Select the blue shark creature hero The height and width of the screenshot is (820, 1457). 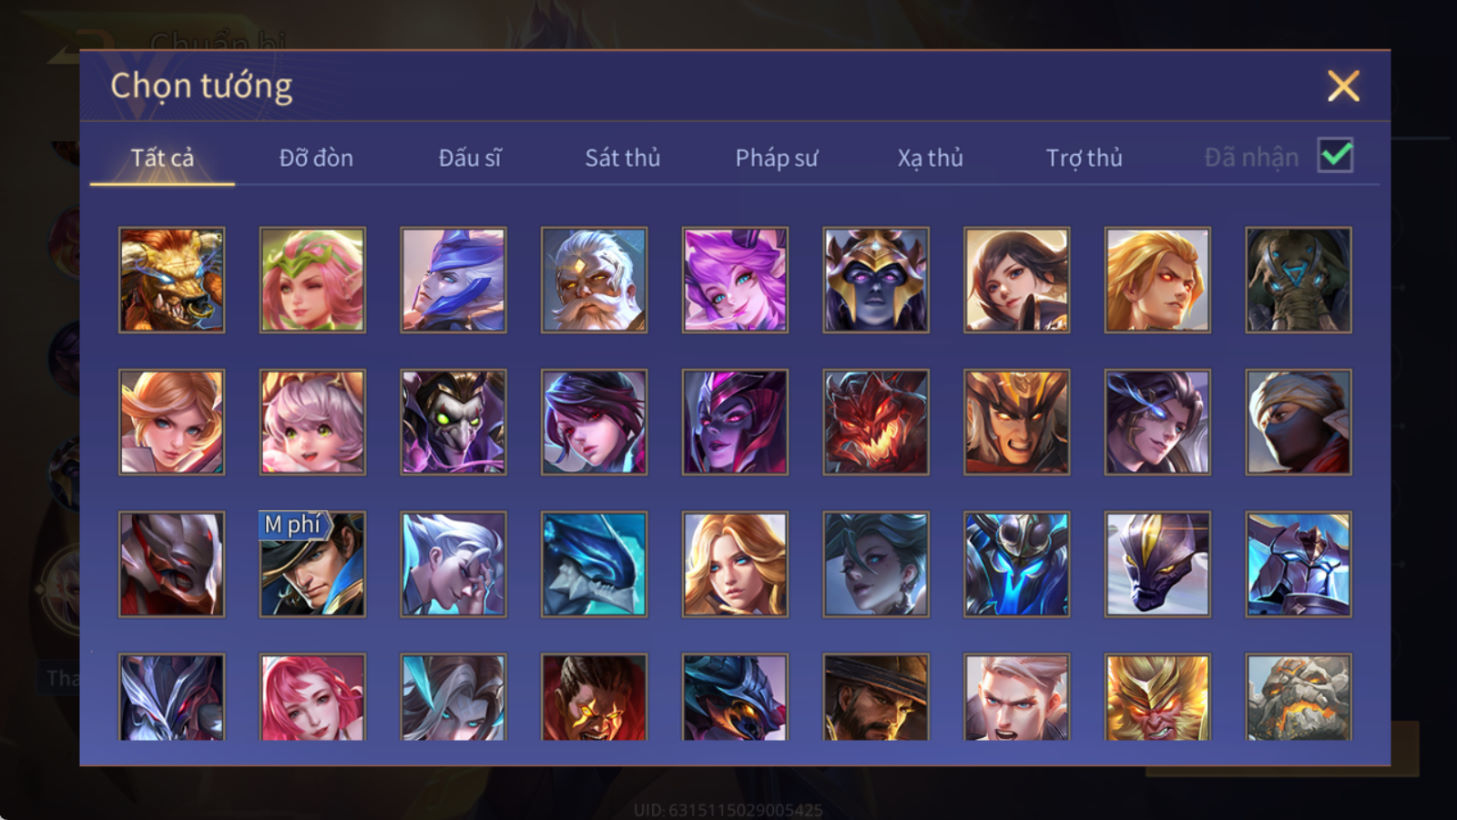pos(594,564)
